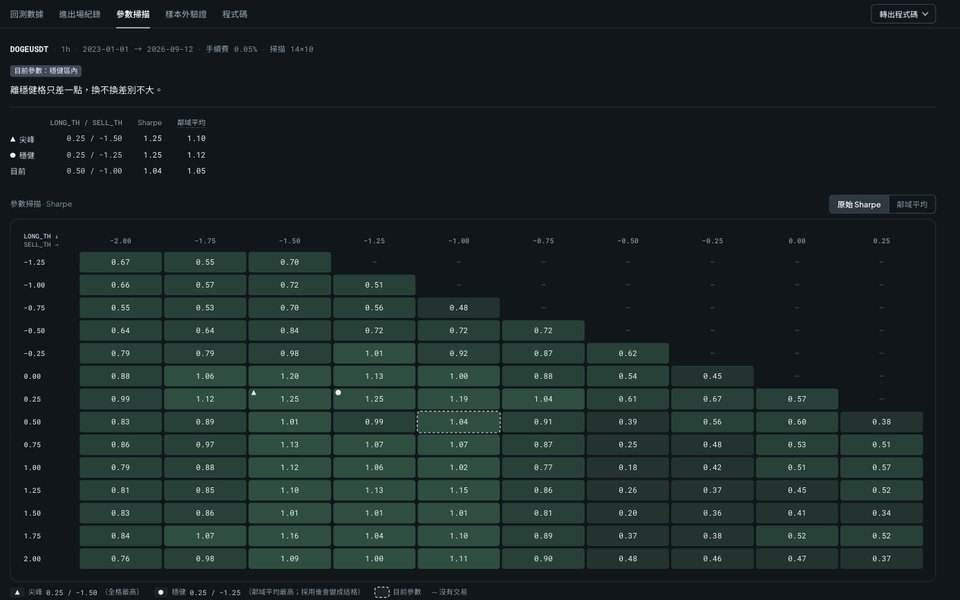Click the white circle robust marker in the heatmap
Screen dimensions: 960x600
pos(338,392)
